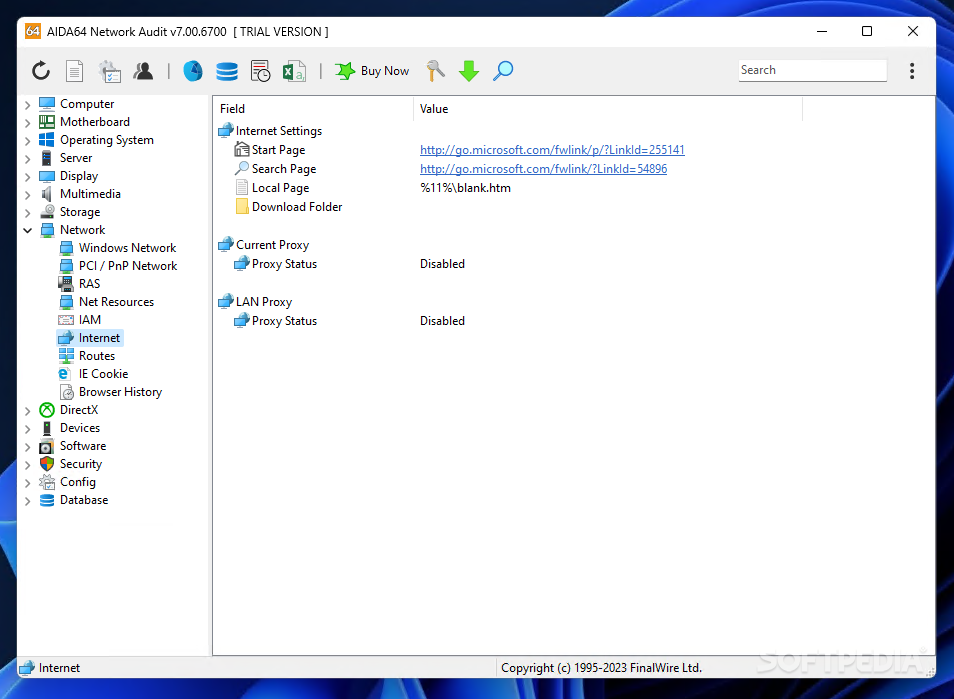Click the magnifier search toolbar icon
Viewport: 954px width, 699px height.
click(x=503, y=71)
